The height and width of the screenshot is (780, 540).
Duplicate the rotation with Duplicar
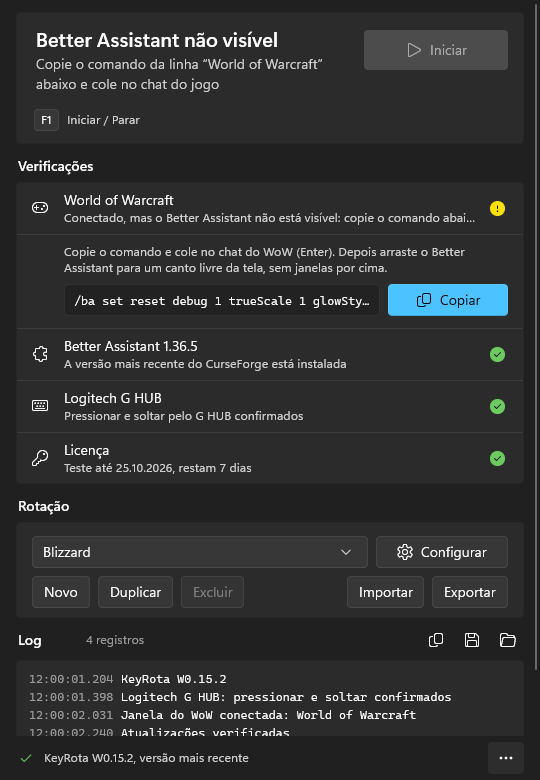click(x=135, y=592)
